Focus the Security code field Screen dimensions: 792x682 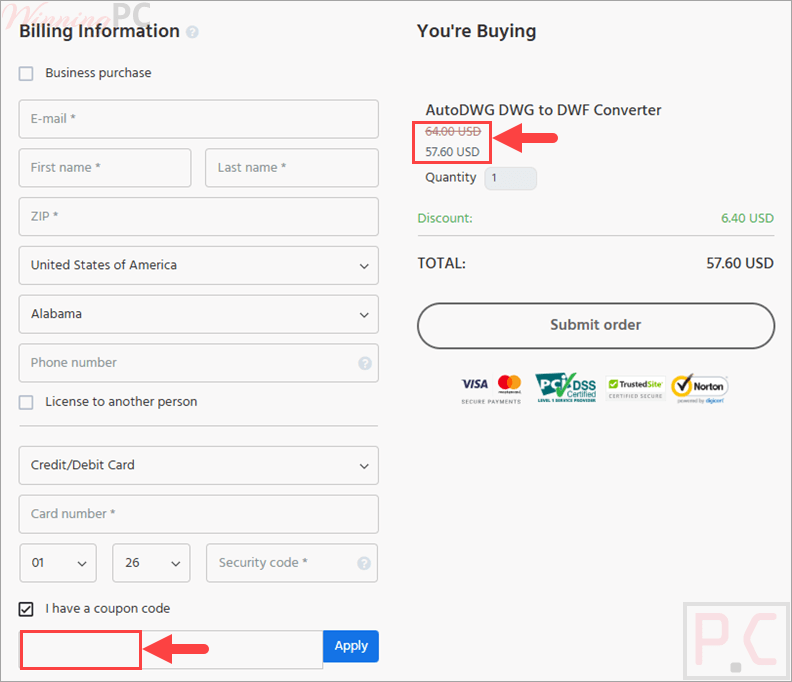[292, 563]
